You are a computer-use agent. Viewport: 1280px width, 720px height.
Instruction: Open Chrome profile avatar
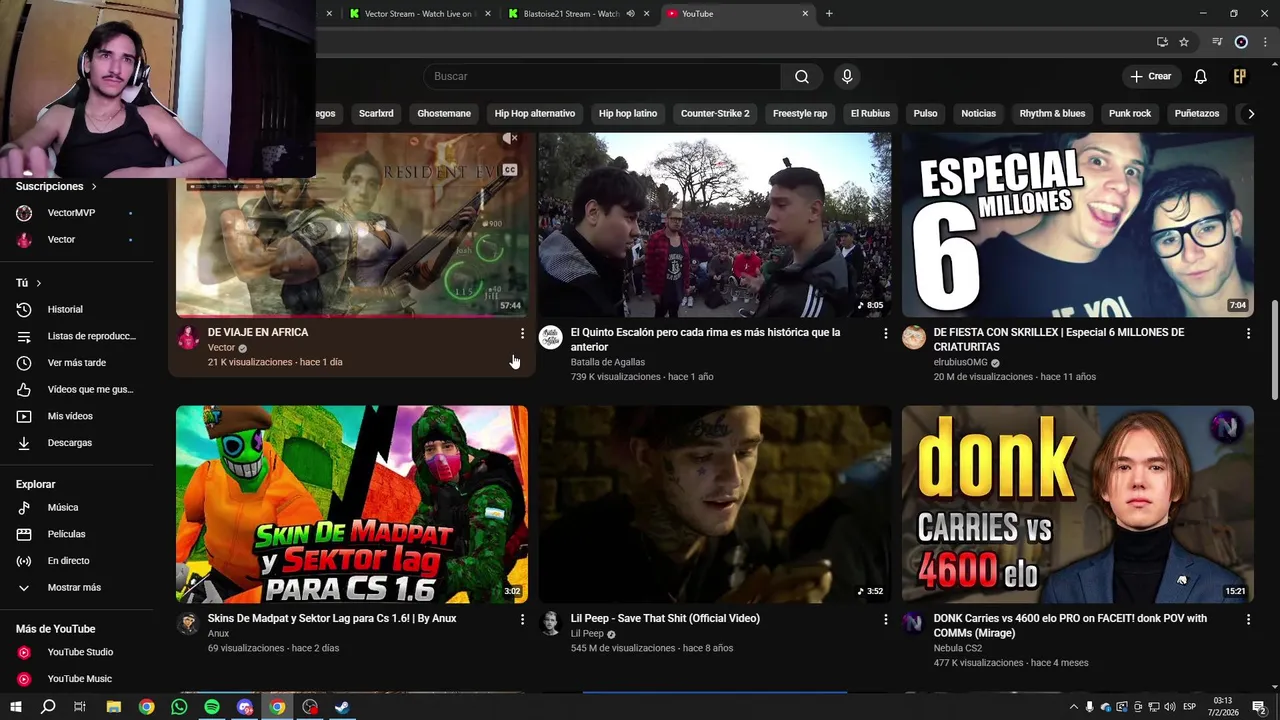click(1241, 42)
